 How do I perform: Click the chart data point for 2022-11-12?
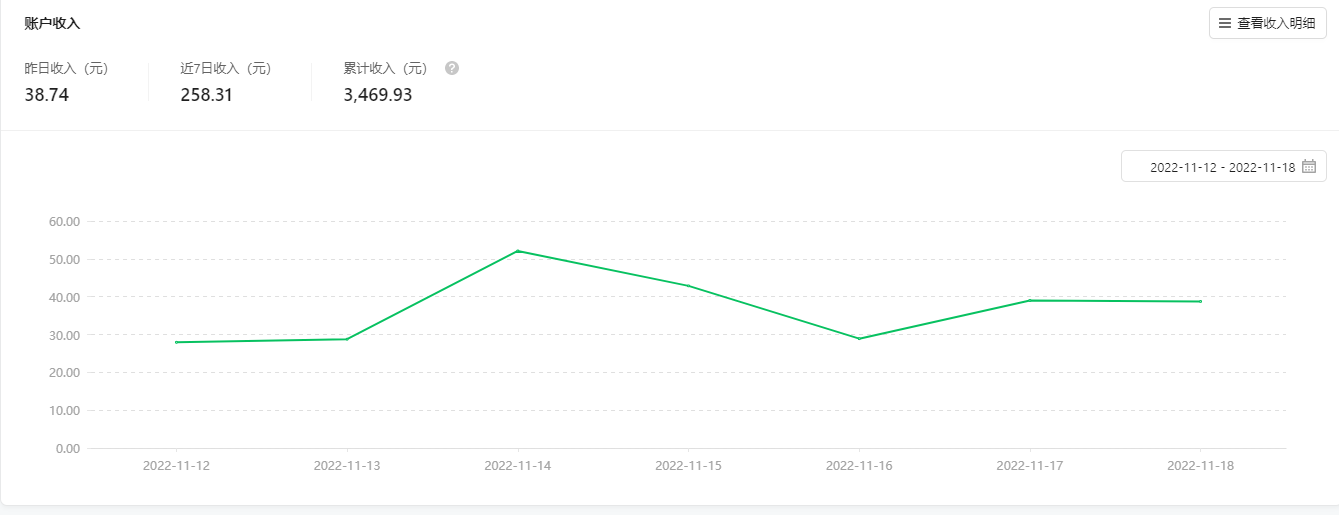(x=176, y=342)
